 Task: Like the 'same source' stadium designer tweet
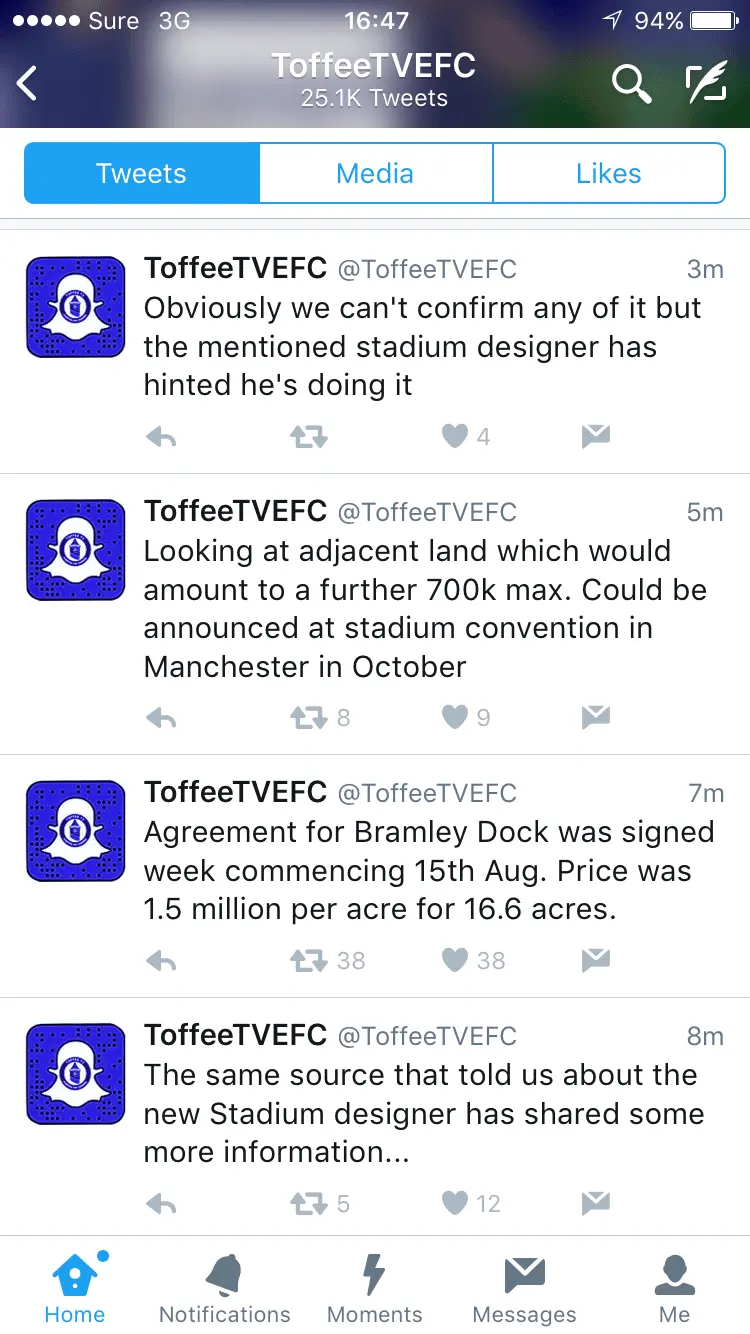coord(455,1204)
